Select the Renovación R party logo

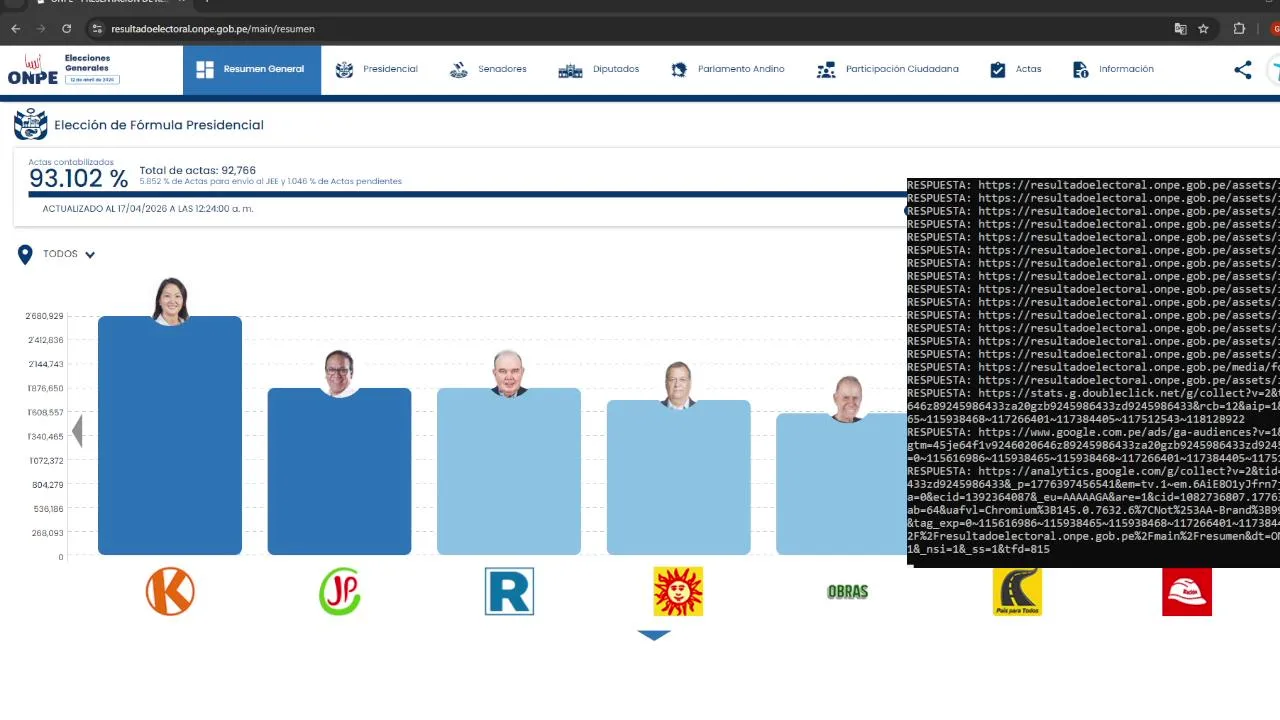509,591
